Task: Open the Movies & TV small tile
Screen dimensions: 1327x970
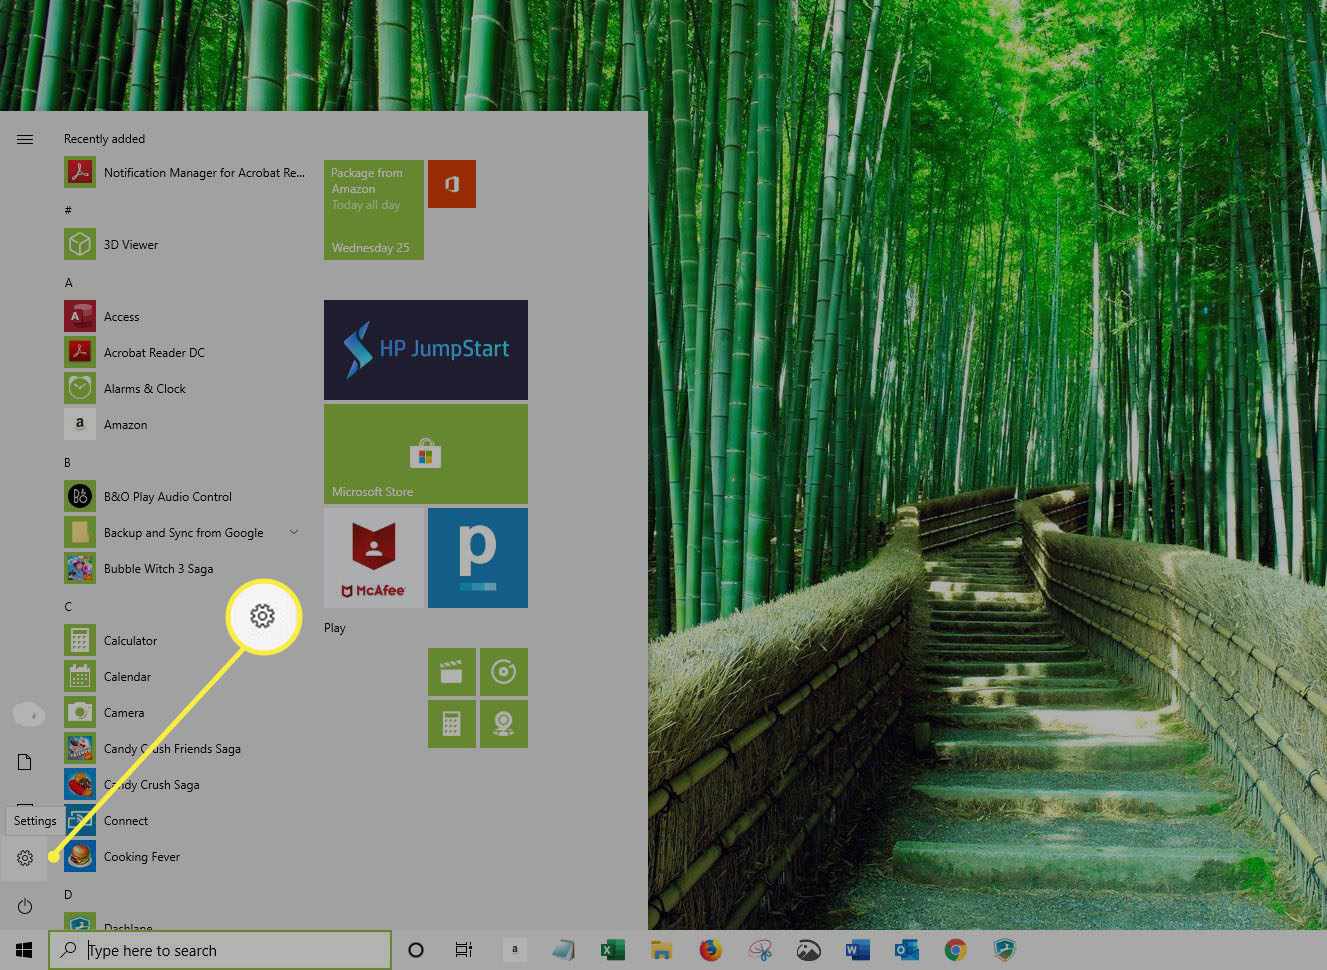Action: pos(452,672)
